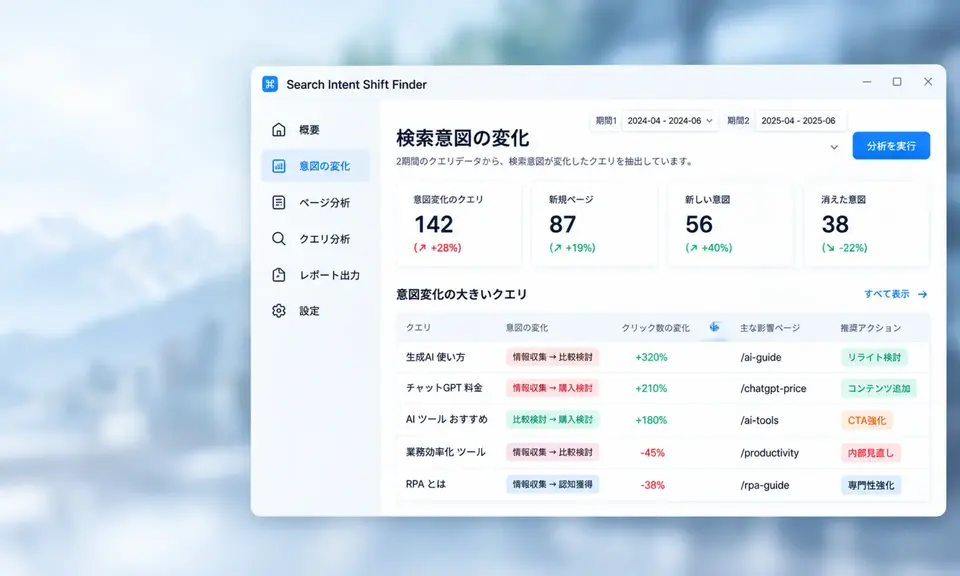Click the up-arrow trend icon beside +28%
Image resolution: width=960 pixels, height=576 pixels.
click(421, 248)
